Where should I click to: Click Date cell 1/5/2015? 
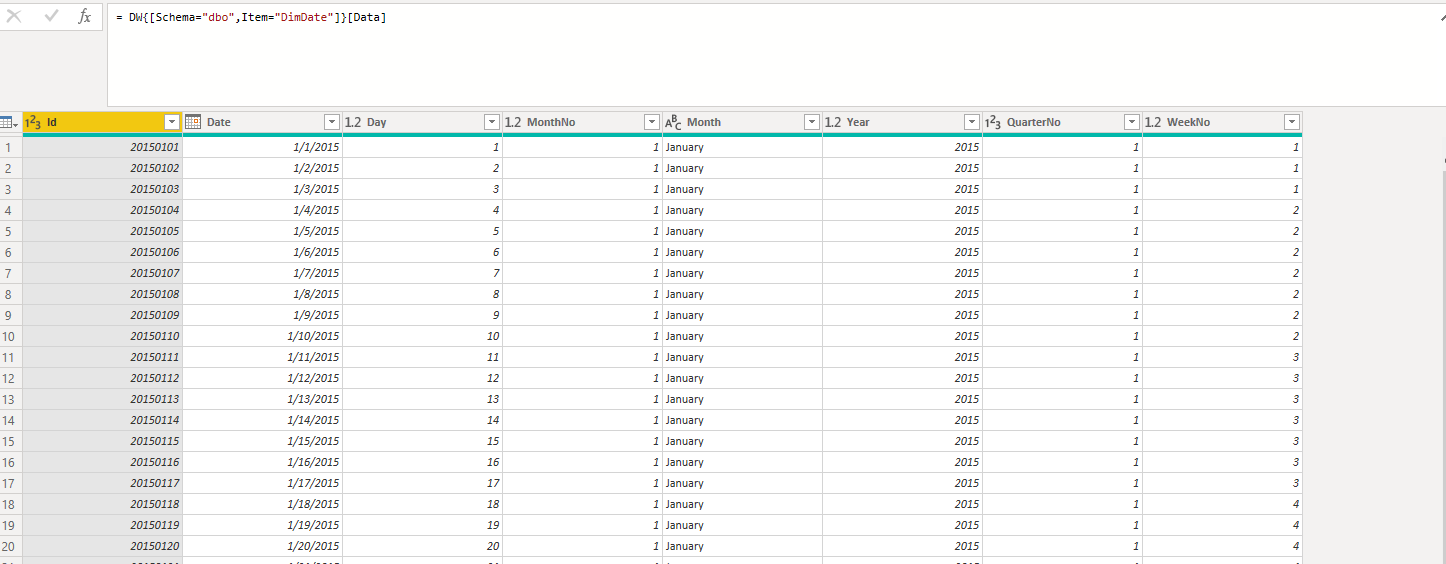point(262,231)
